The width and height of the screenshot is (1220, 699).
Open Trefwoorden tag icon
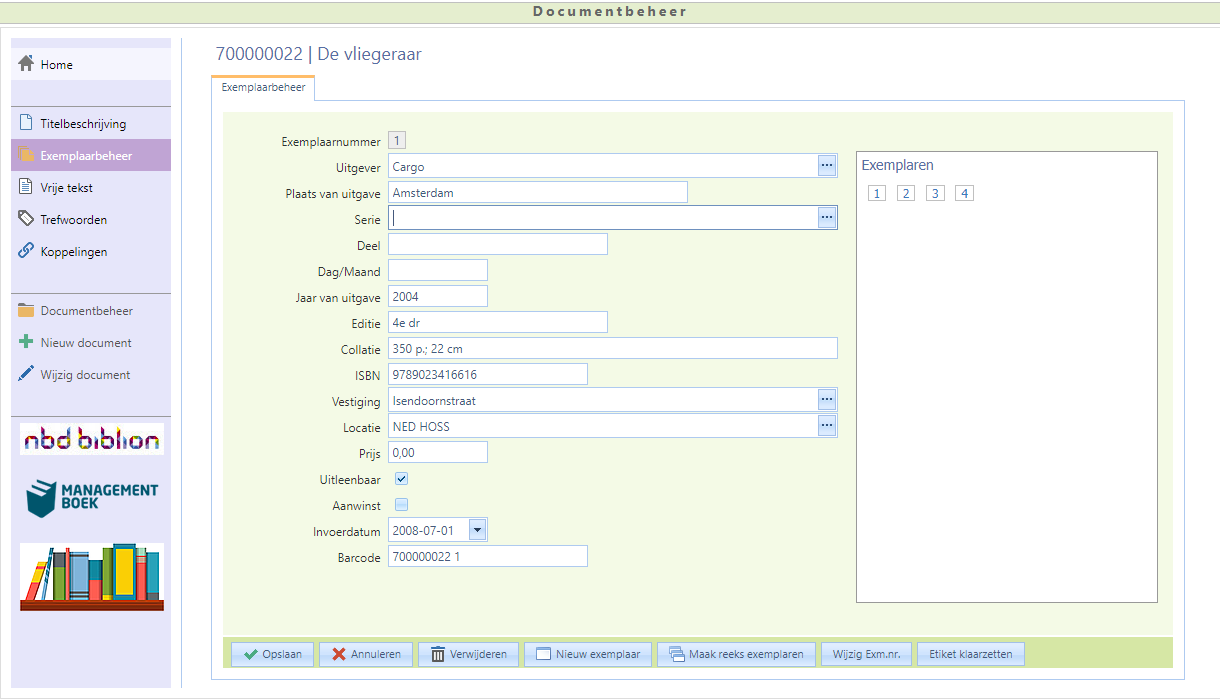pos(27,219)
